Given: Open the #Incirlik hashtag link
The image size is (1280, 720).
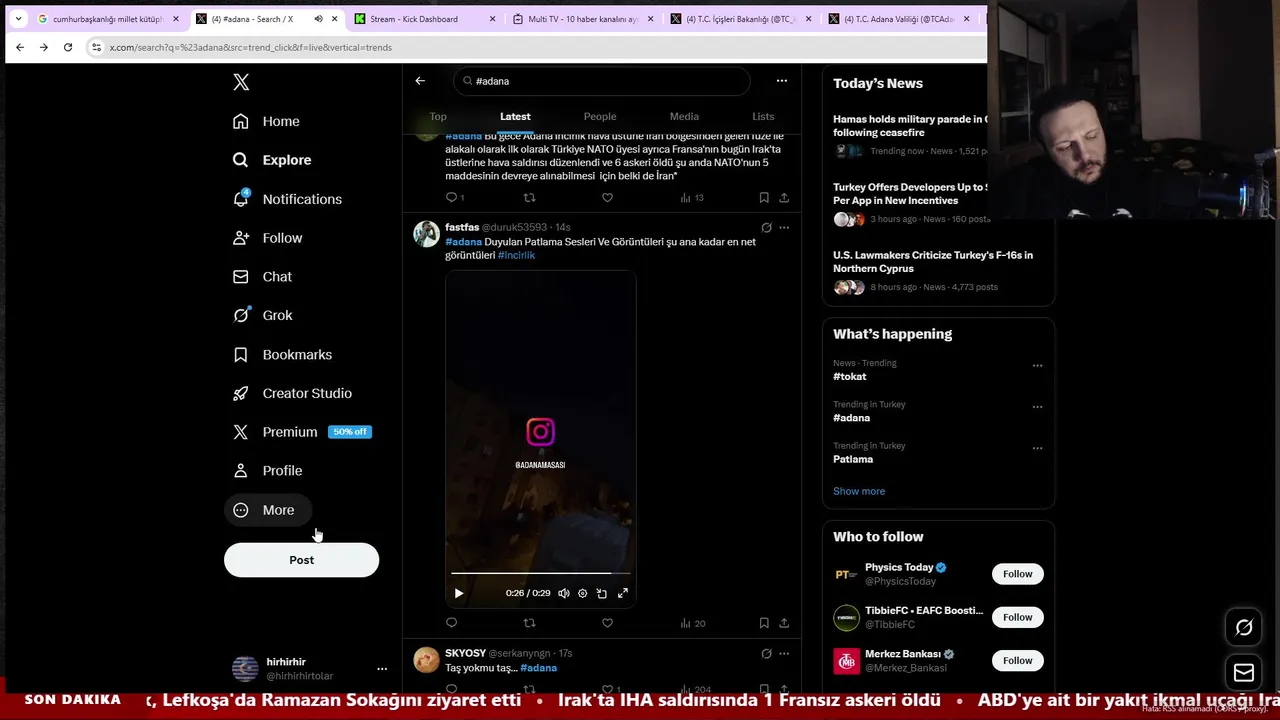Looking at the screenshot, I should 516,255.
